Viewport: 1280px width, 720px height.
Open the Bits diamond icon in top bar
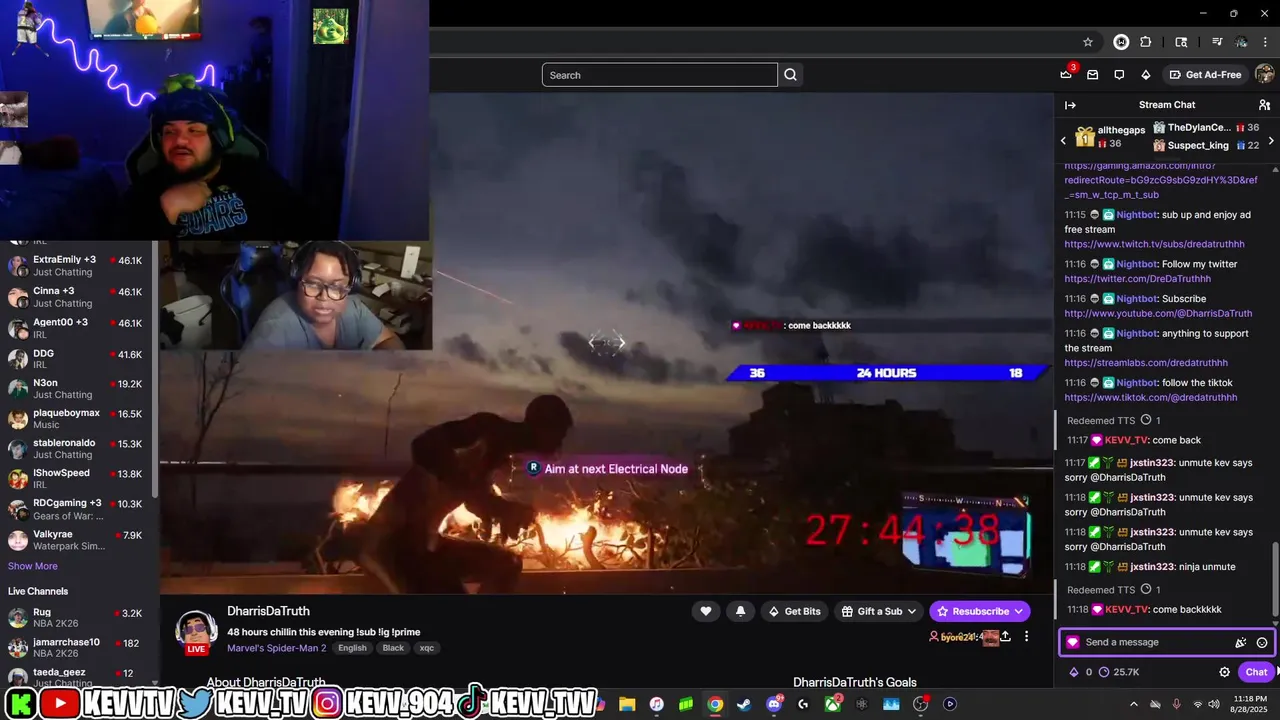click(1146, 75)
